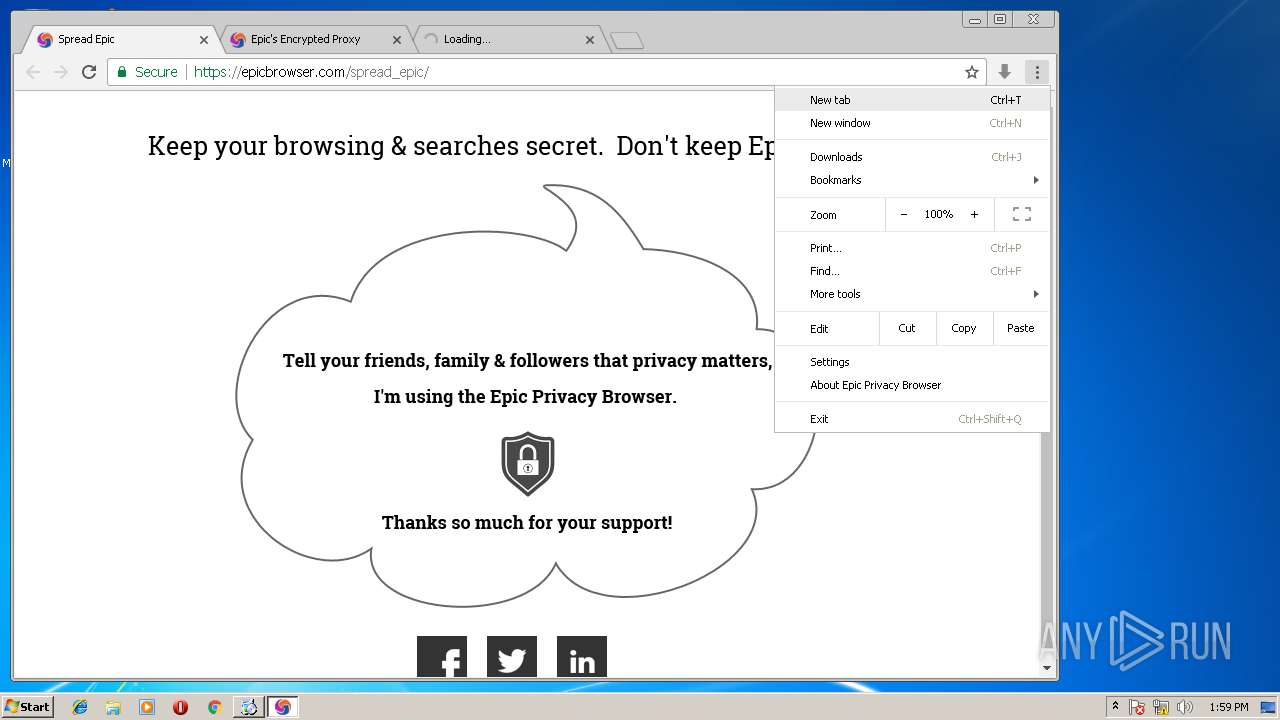Image resolution: width=1280 pixels, height=720 pixels.
Task: Show hidden tray icons arrow
Action: (1115, 707)
